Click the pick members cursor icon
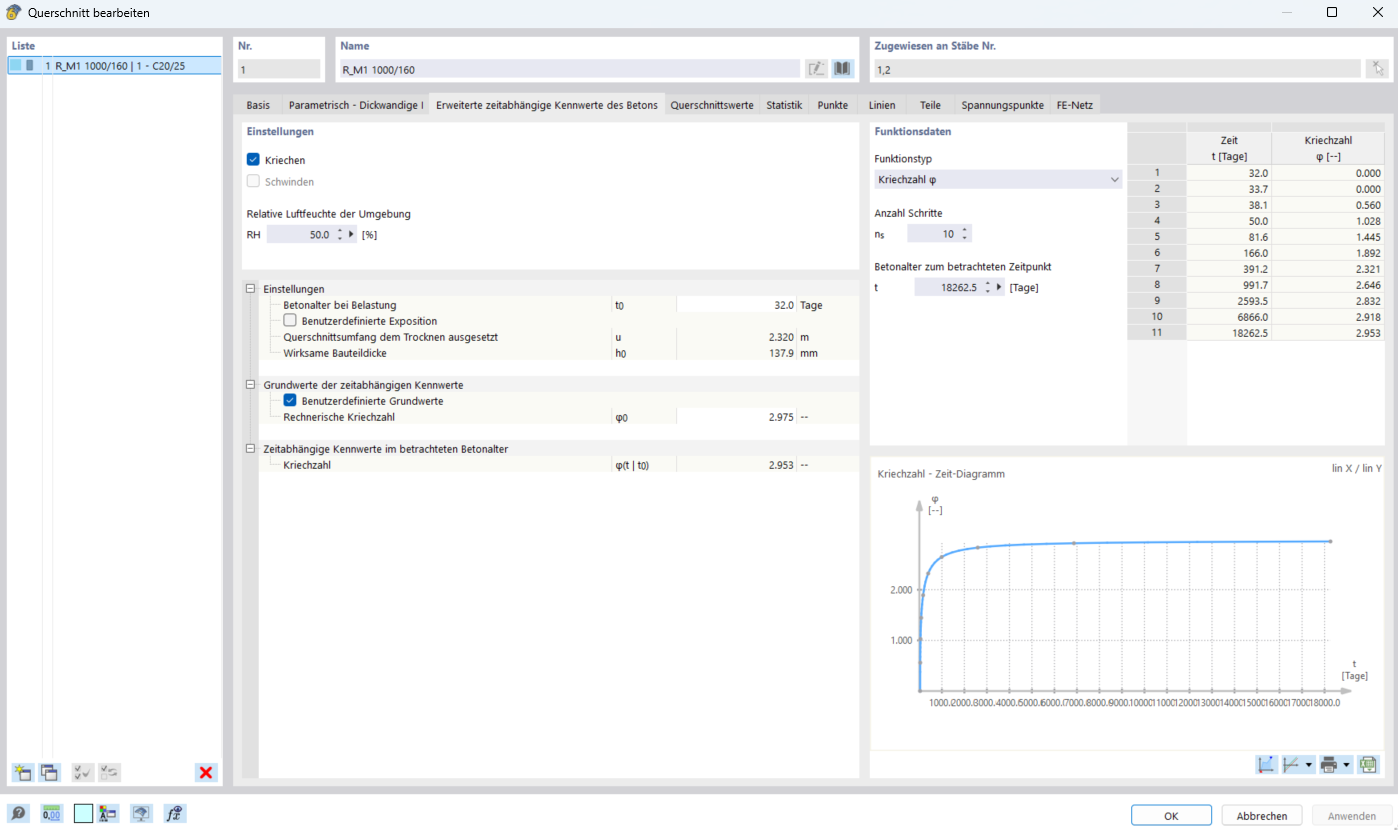This screenshot has width=1398, height=830. (x=1378, y=69)
